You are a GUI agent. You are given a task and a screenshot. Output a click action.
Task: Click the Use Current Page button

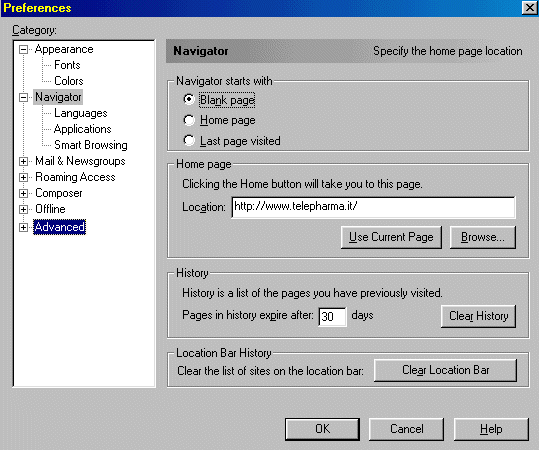(x=391, y=237)
